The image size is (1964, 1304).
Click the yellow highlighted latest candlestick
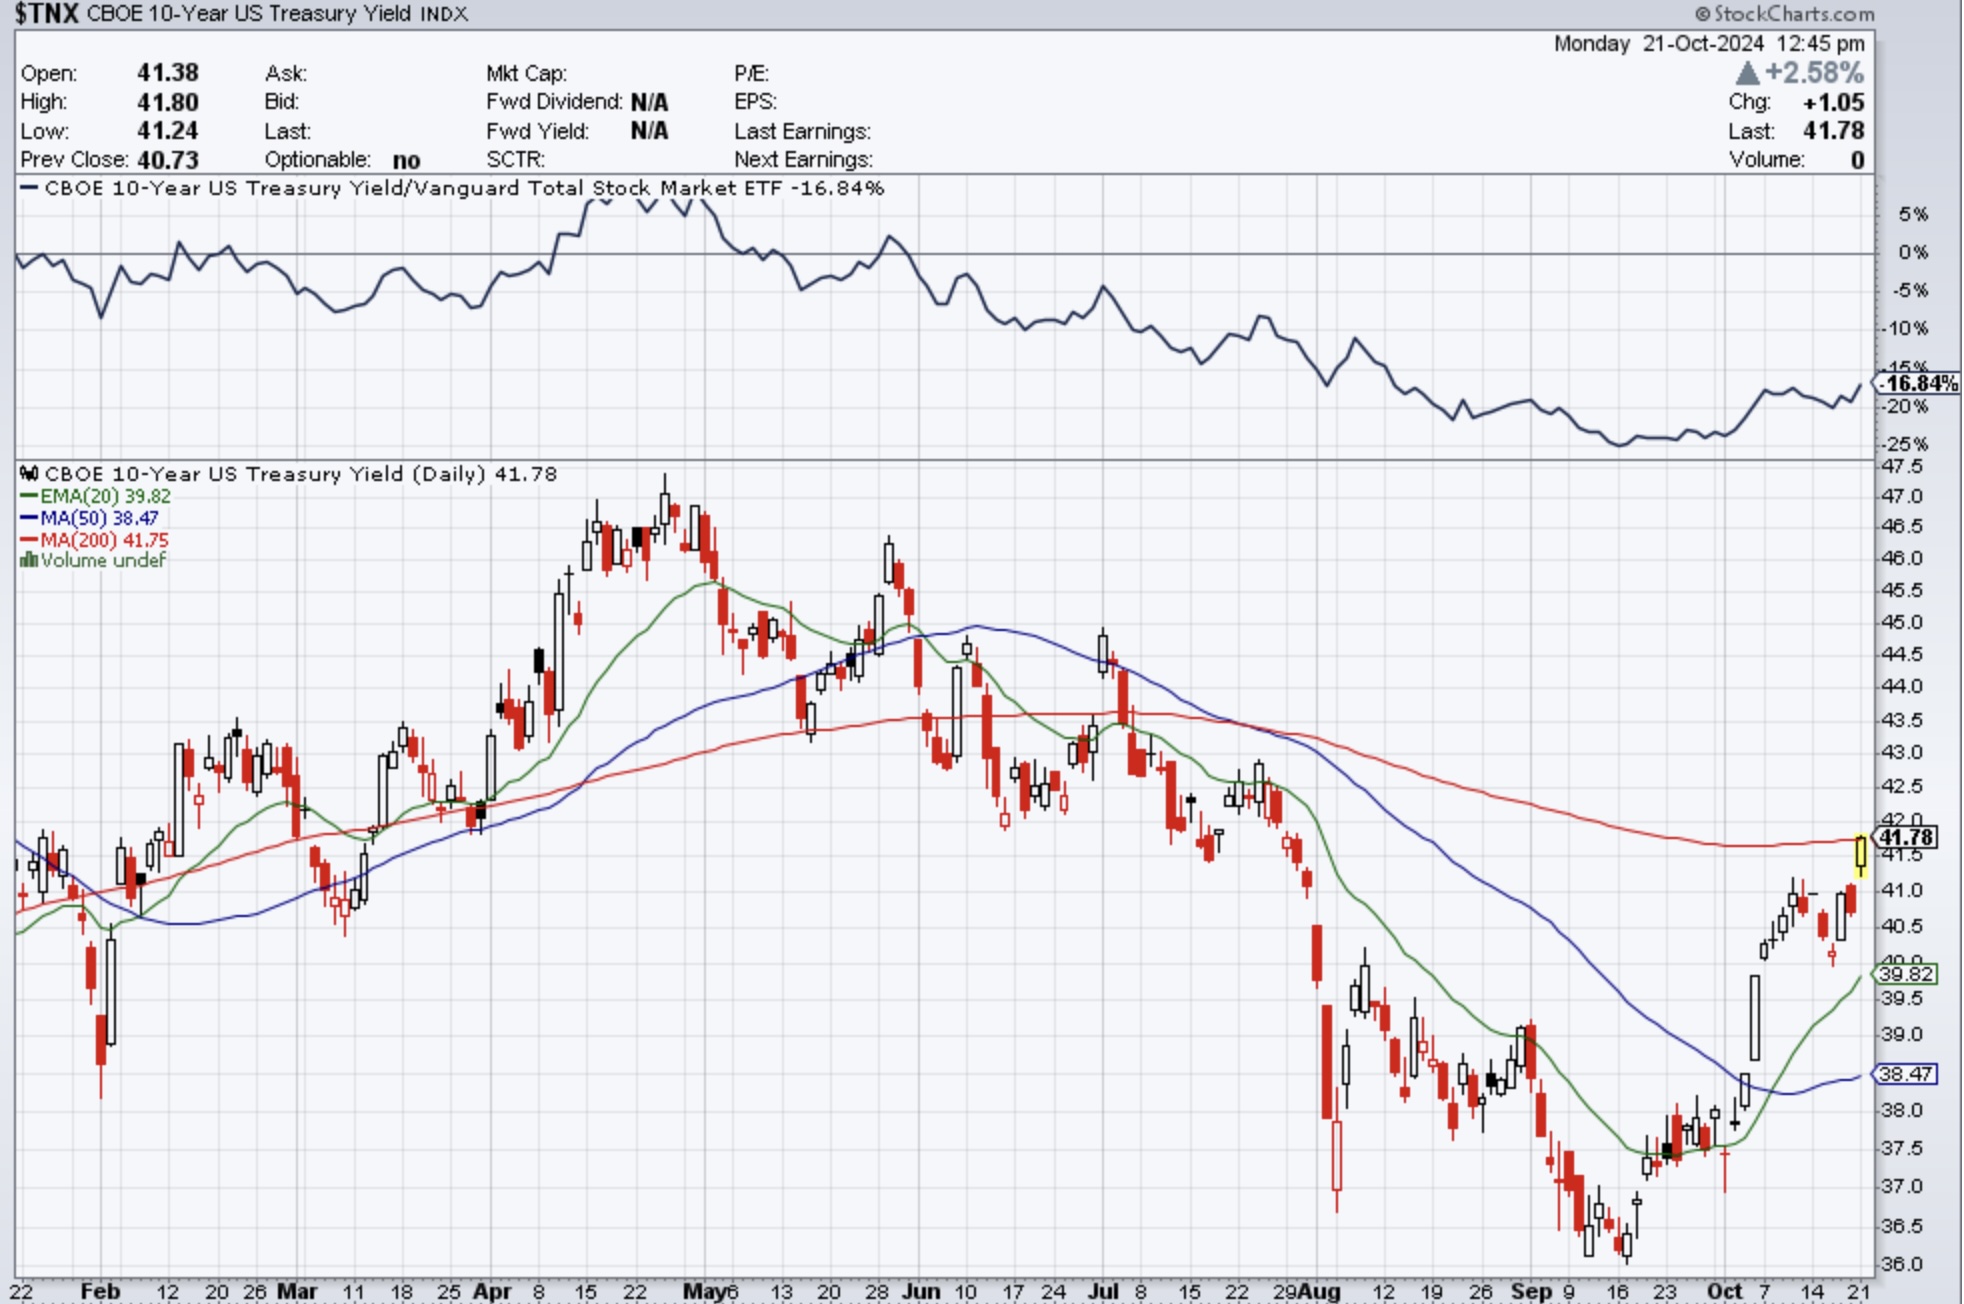click(1861, 853)
